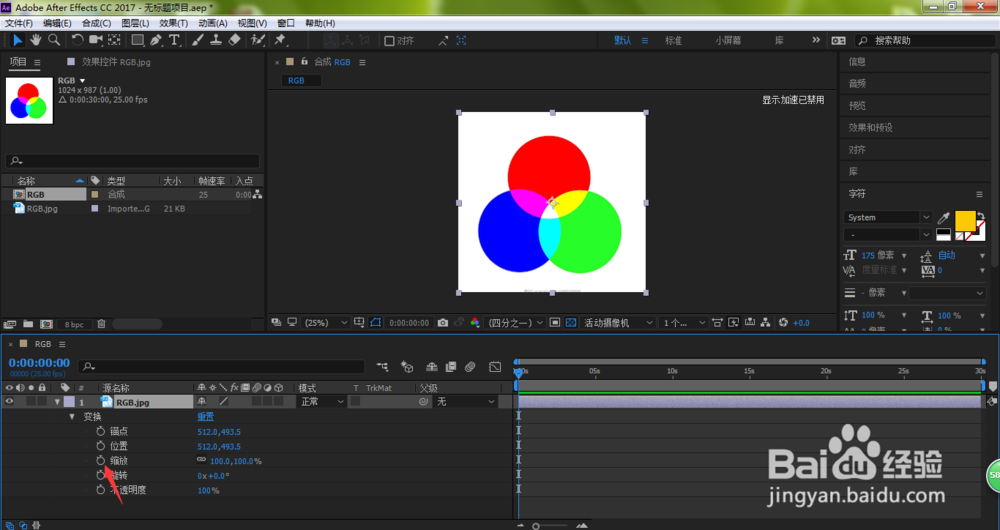
Task: Toggle scale constrain proportions link icon
Action: pos(202,460)
